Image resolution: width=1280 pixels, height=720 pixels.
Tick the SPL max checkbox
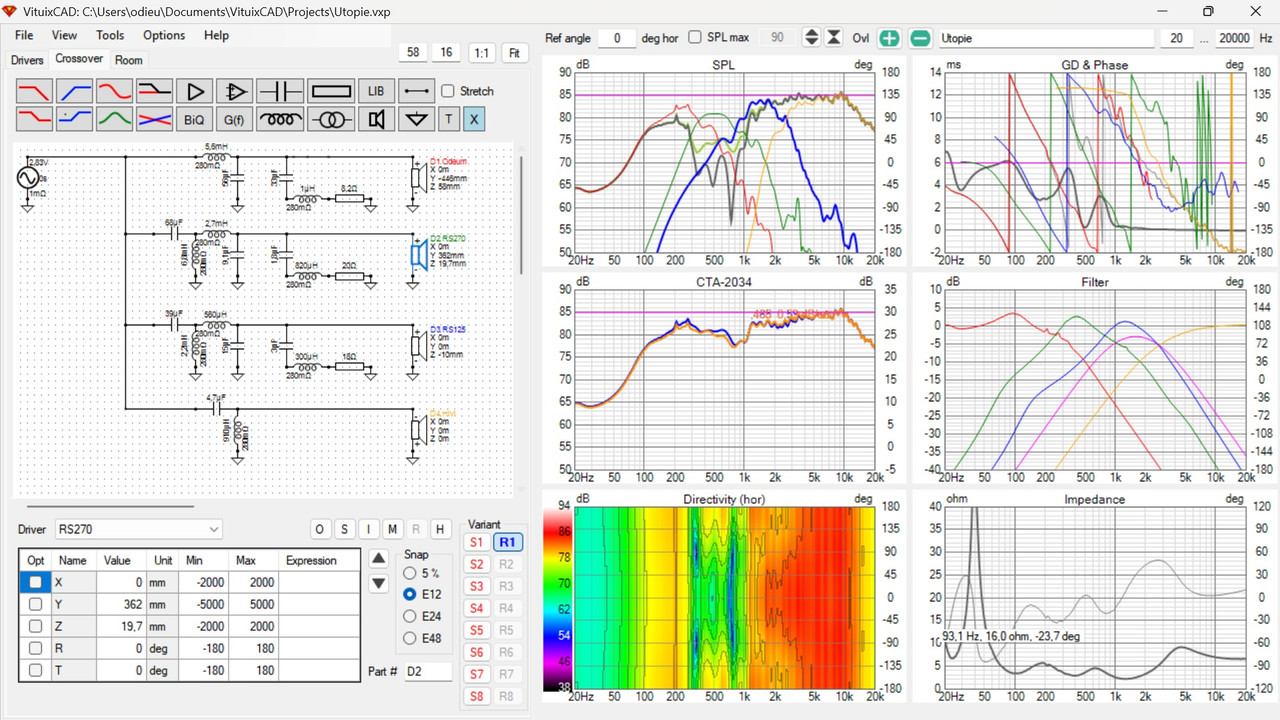695,38
